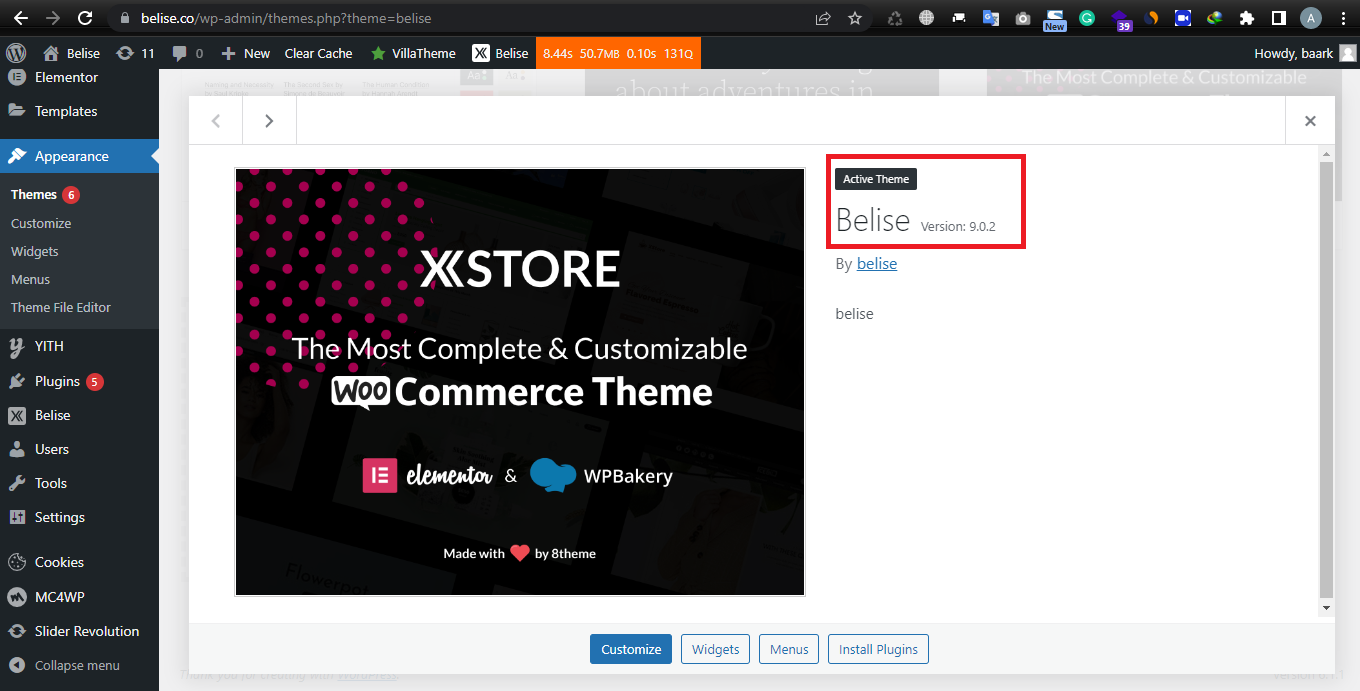Reload the current browser page
Image resolution: width=1360 pixels, height=691 pixels.
[85, 18]
